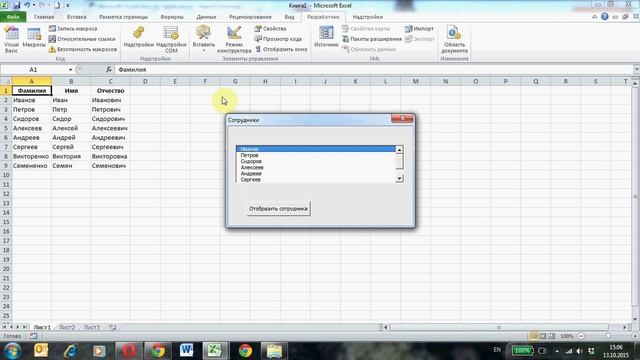
Task: Click View Code button
Action: click(x=278, y=39)
